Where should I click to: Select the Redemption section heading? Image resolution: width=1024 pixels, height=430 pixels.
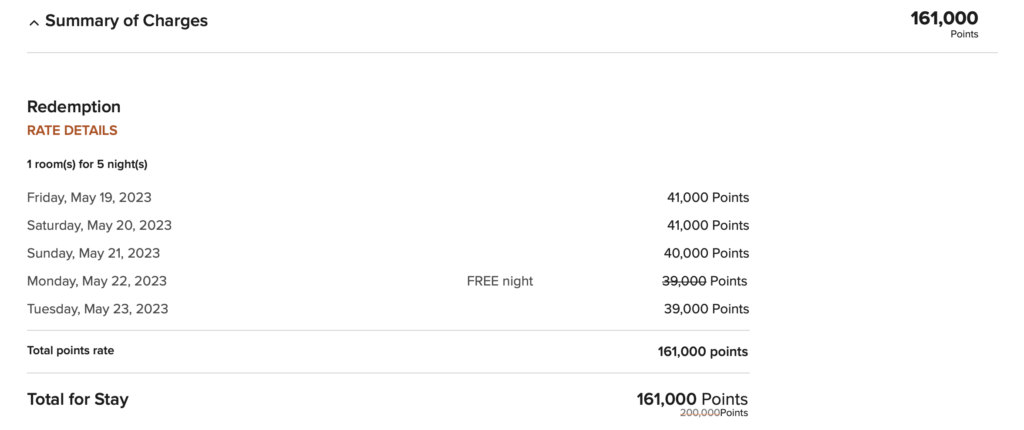pyautogui.click(x=74, y=107)
